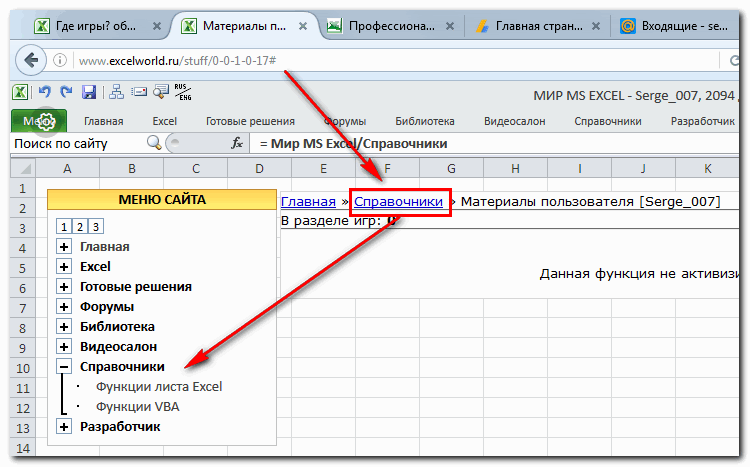Select column header A
The height and width of the screenshot is (467, 750).
(67, 168)
